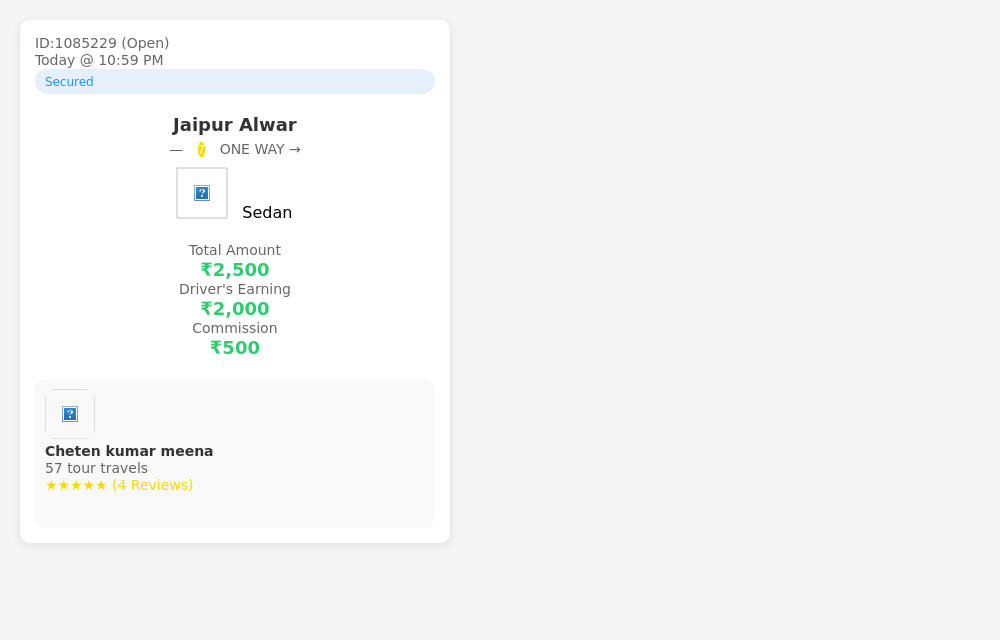Open the (4 Reviews) link
Screen dimensions: 1000x640
pyautogui.click(x=152, y=485)
